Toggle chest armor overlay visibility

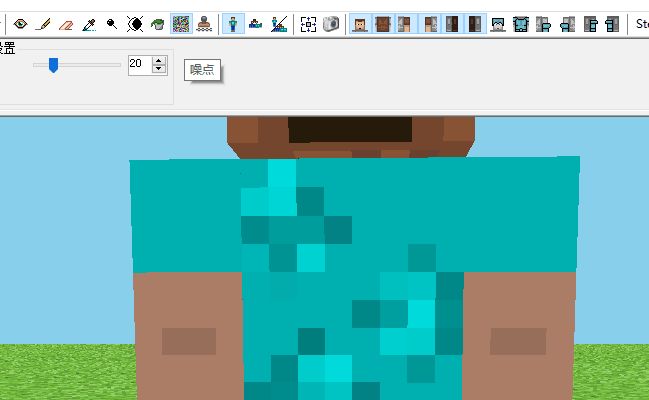[x=521, y=24]
